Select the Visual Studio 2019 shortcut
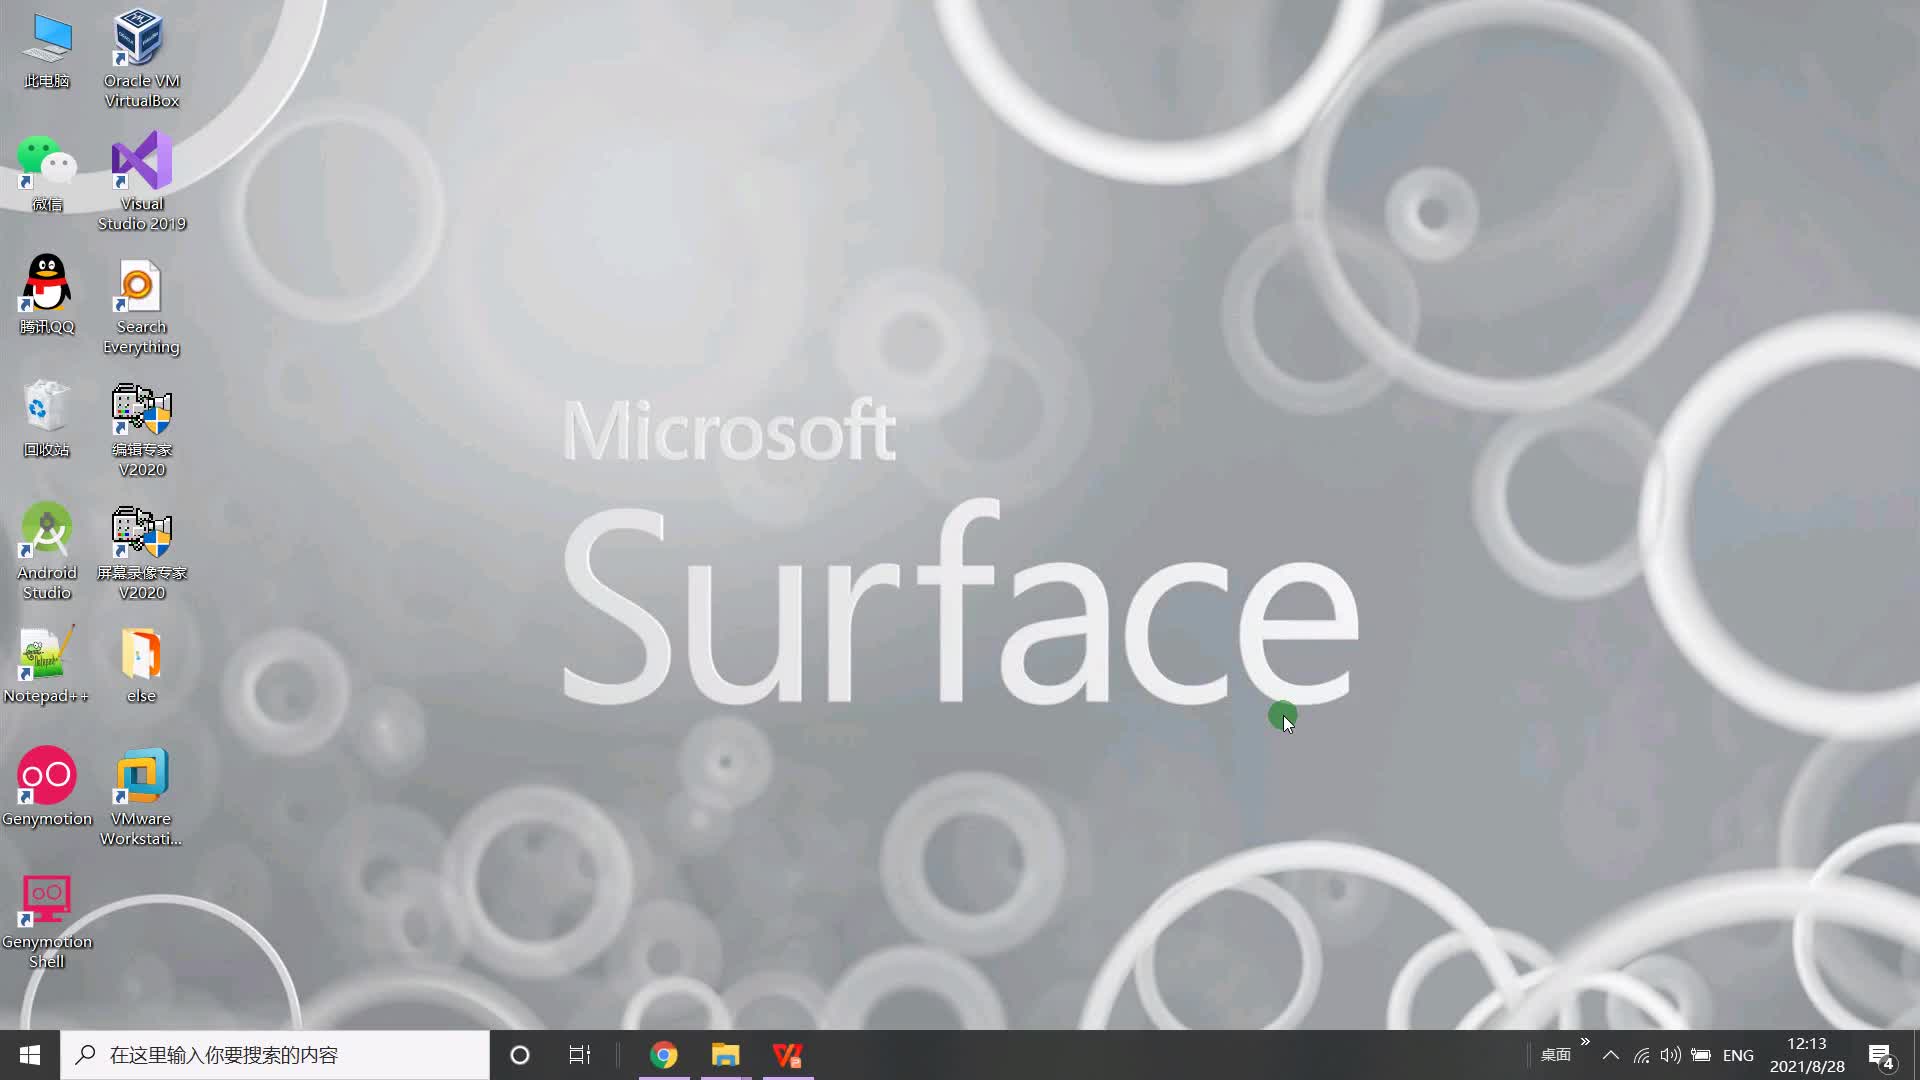 pos(141,182)
